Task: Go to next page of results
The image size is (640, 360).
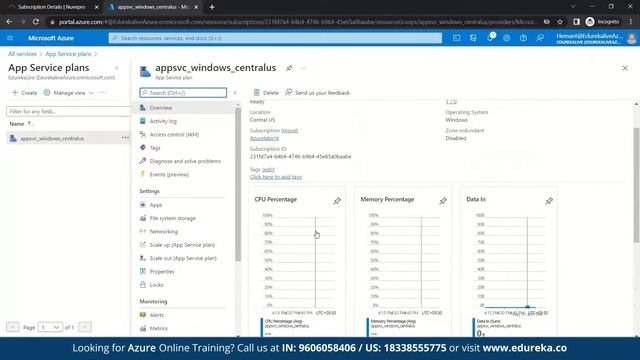Action: point(84,327)
